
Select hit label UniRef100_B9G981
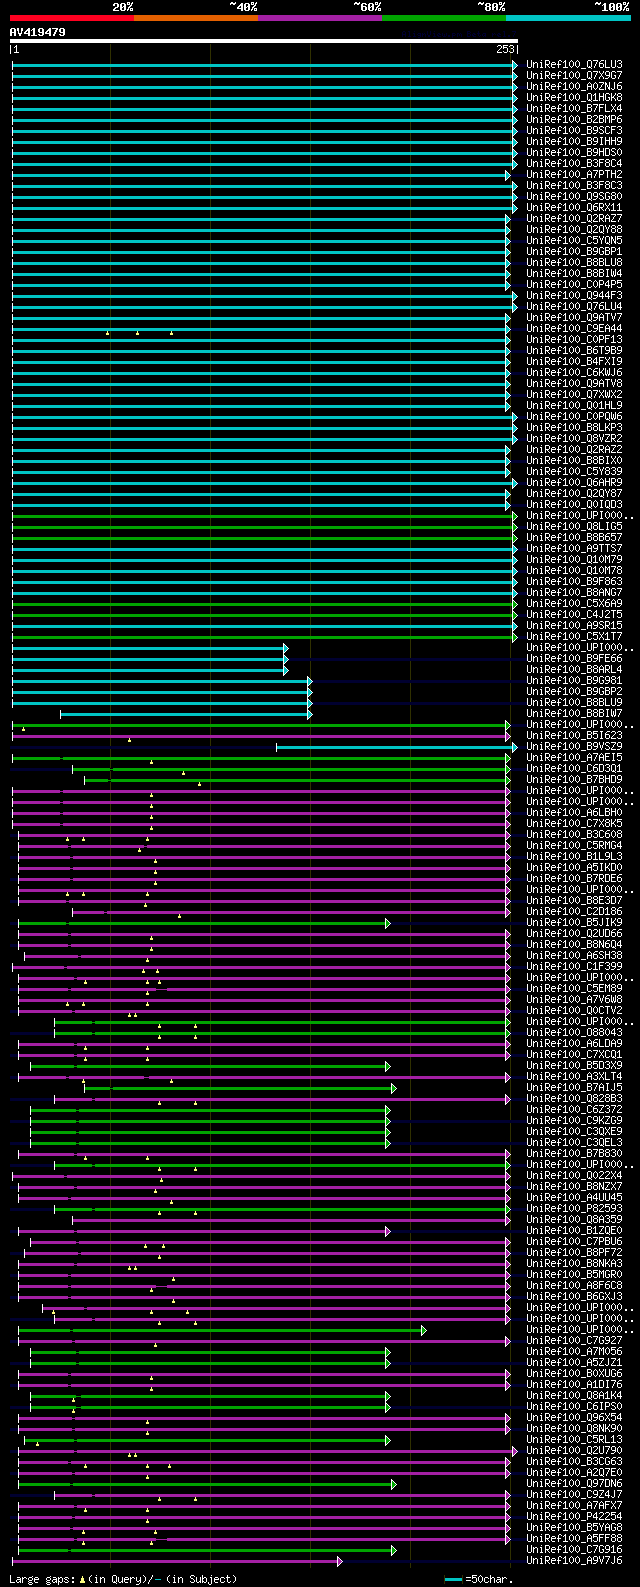(x=574, y=681)
